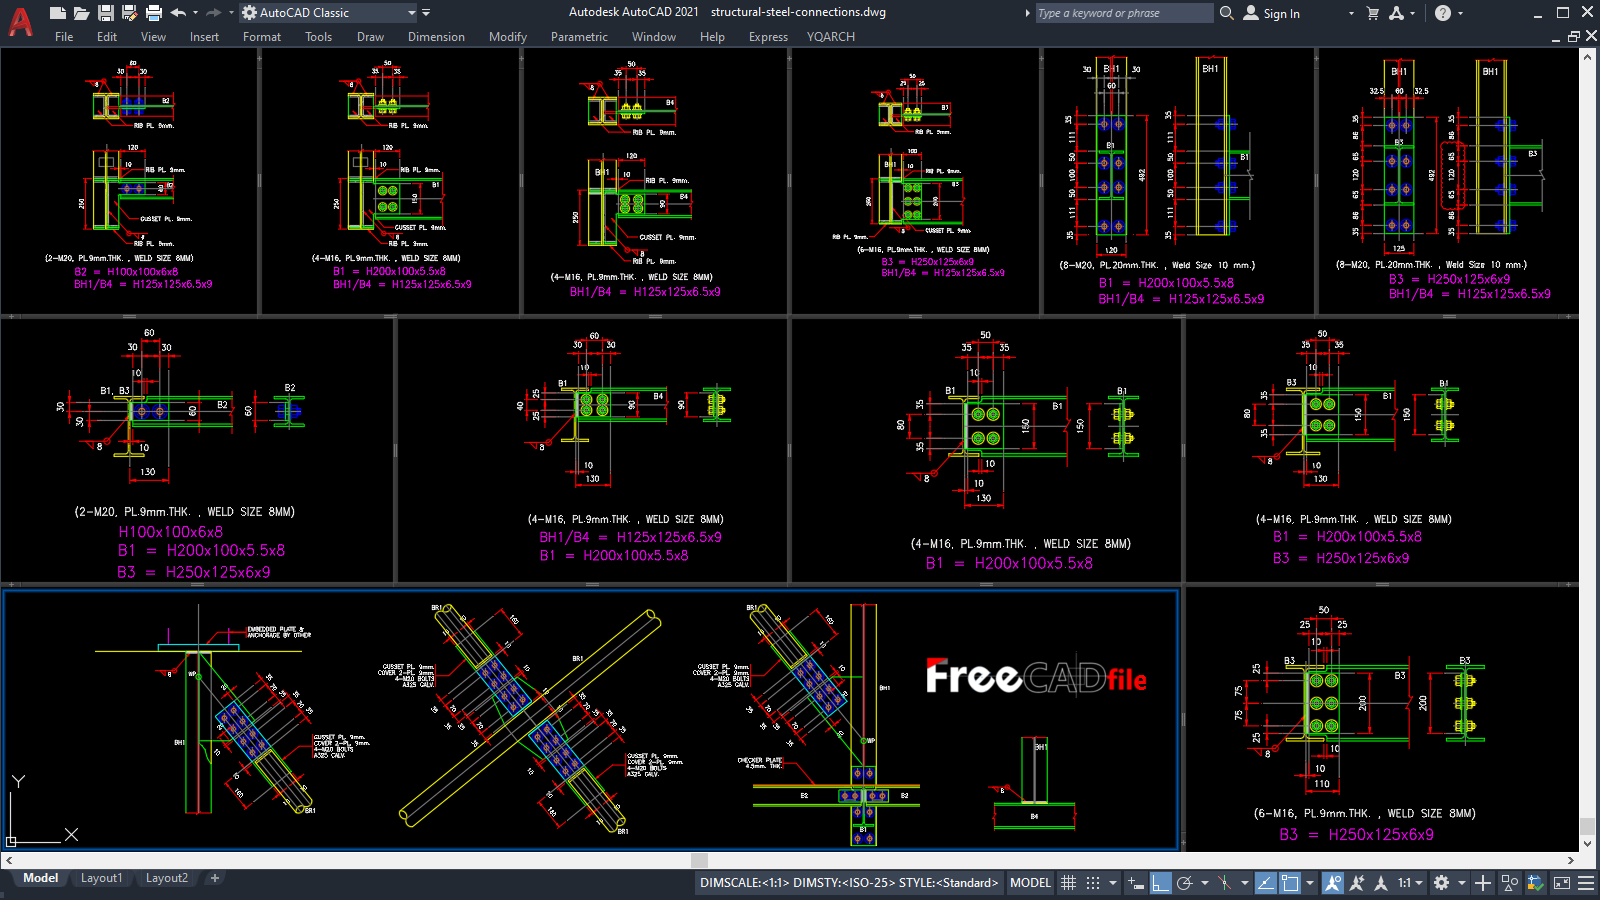Click the Clean Screen icon at bottom right
Image resolution: width=1600 pixels, height=900 pixels.
click(x=1562, y=883)
